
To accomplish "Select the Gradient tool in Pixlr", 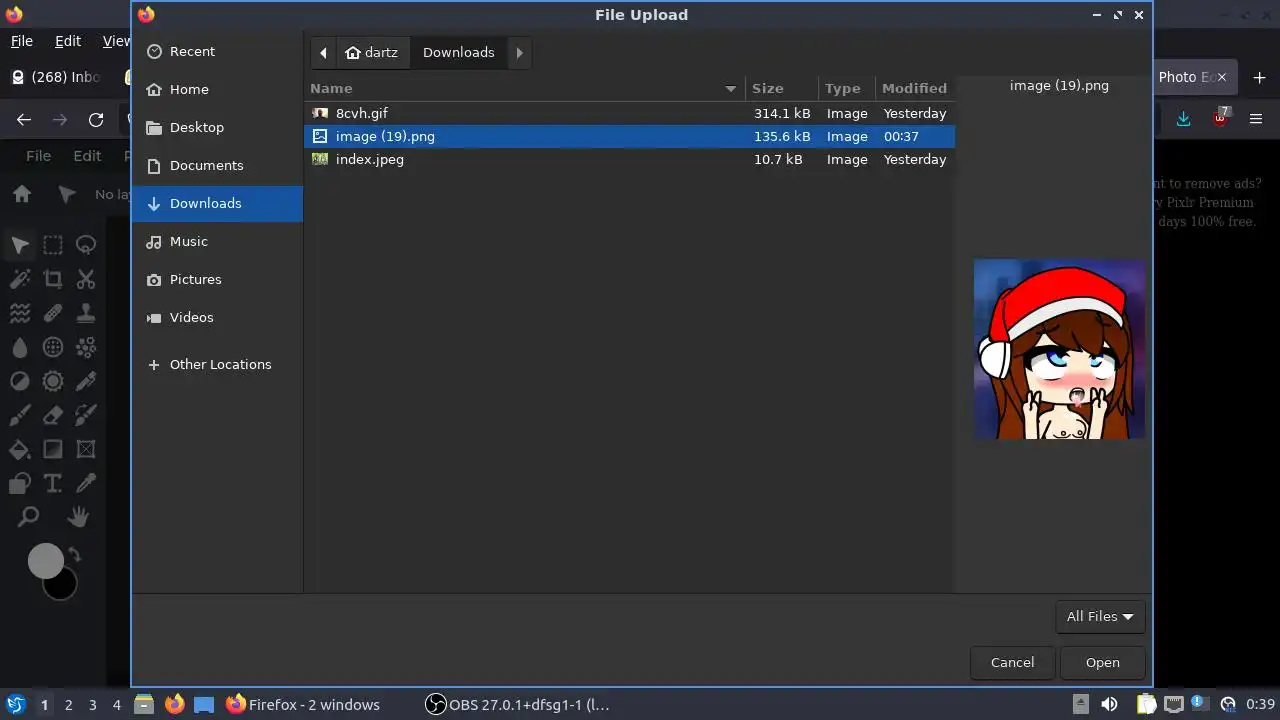I will 53,449.
